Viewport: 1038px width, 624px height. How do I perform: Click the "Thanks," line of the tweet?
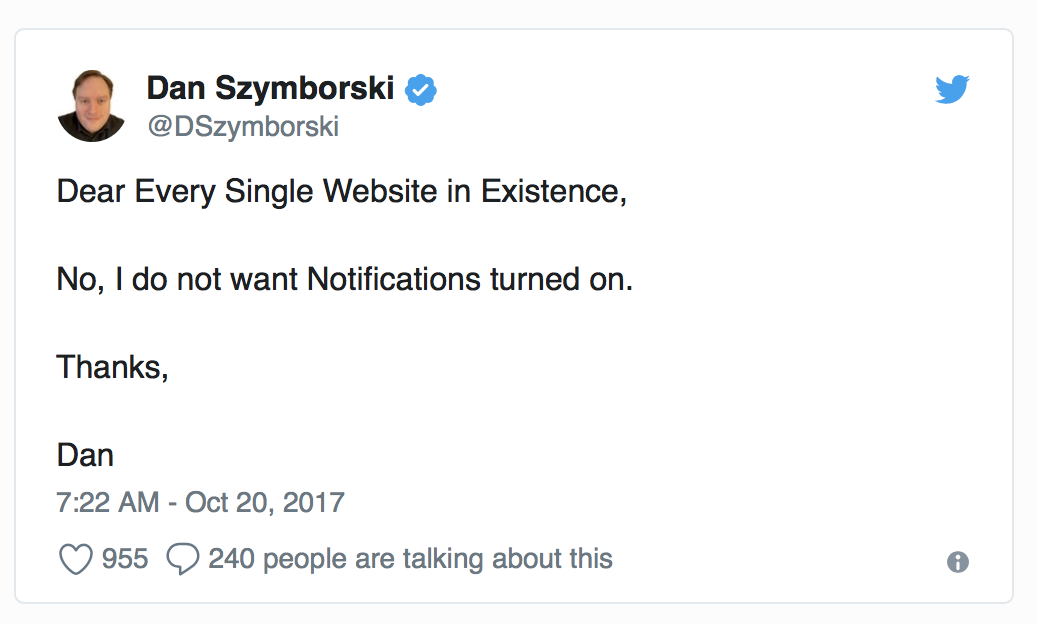[112, 367]
